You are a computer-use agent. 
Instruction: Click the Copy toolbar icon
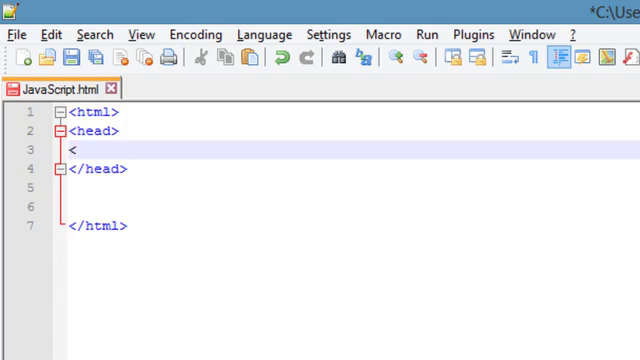[x=225, y=57]
